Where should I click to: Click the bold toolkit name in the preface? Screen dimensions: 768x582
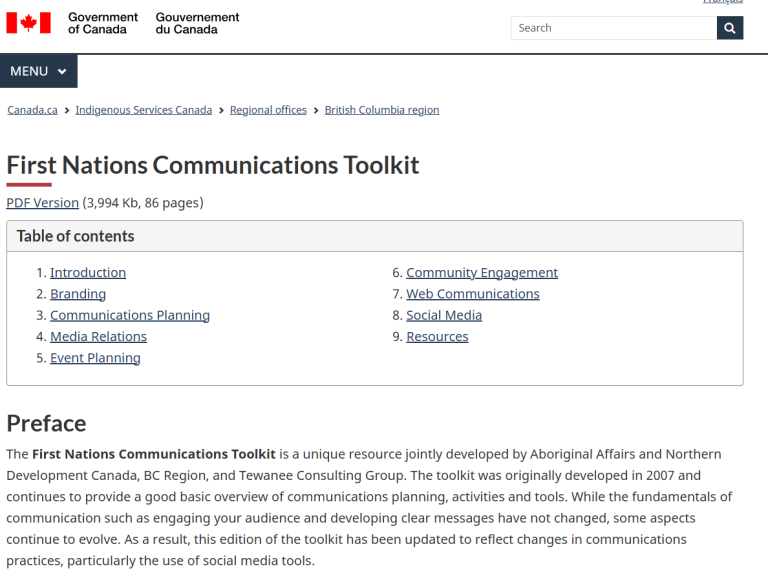154,454
